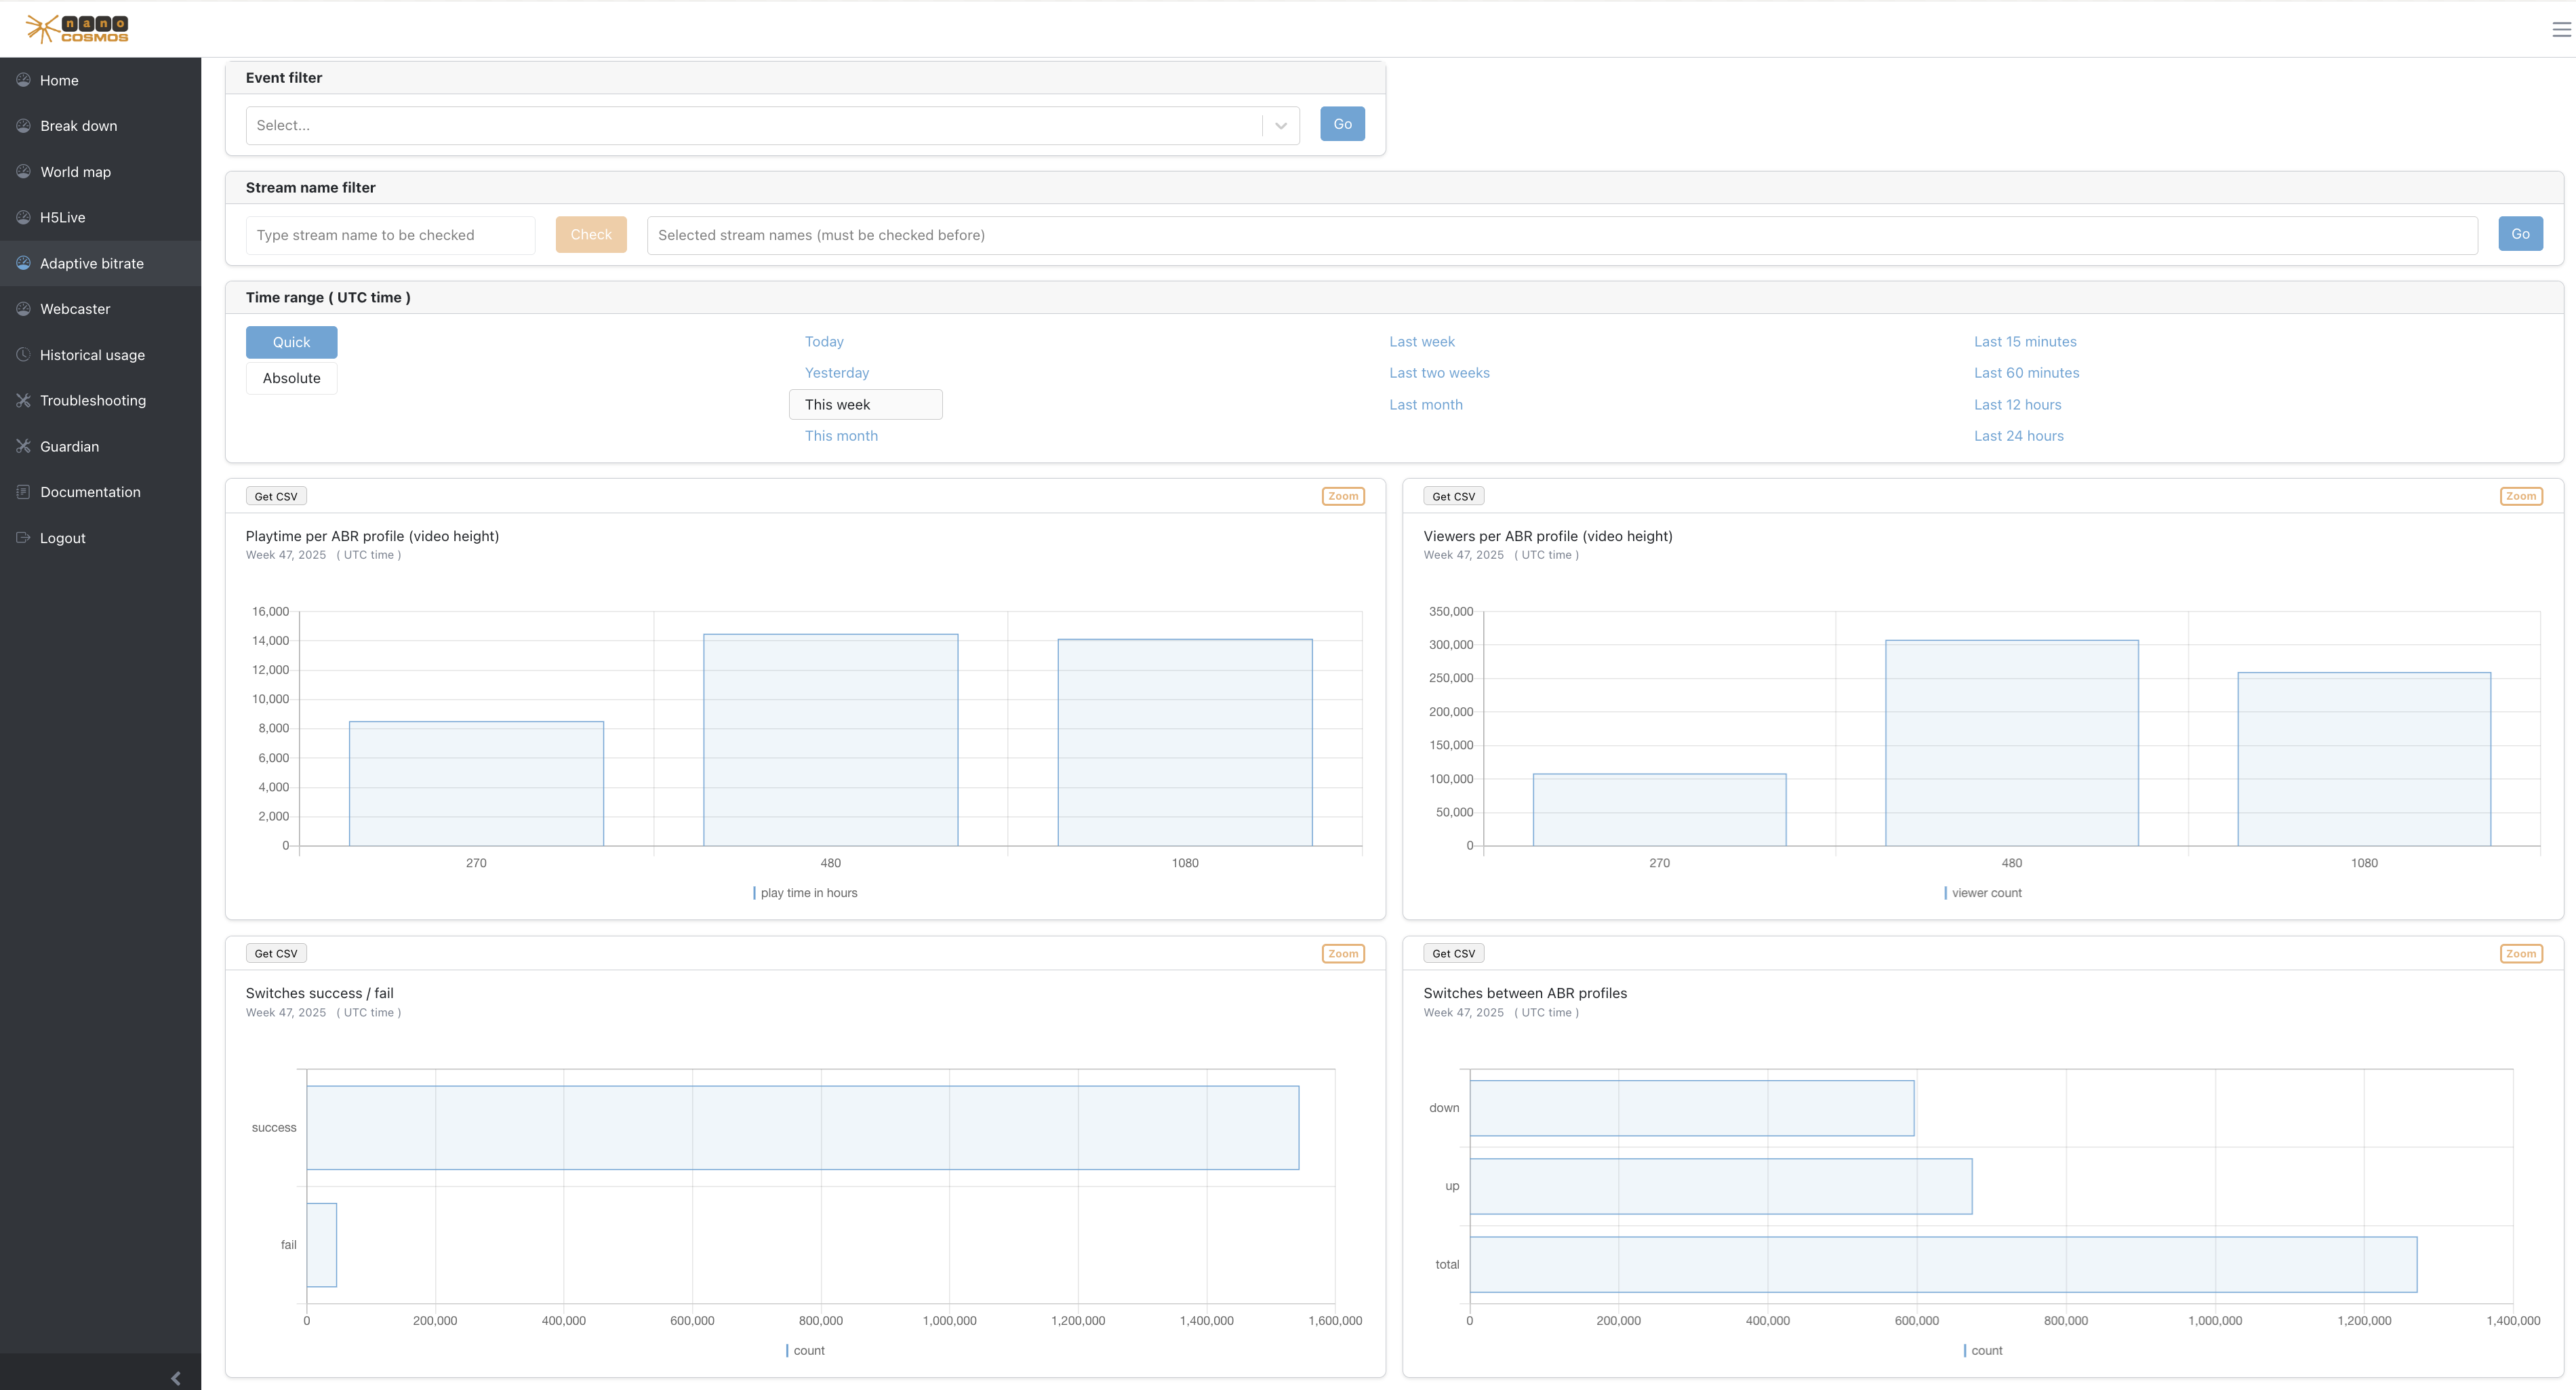Select the Troubleshooting wrench icon

click(23, 400)
